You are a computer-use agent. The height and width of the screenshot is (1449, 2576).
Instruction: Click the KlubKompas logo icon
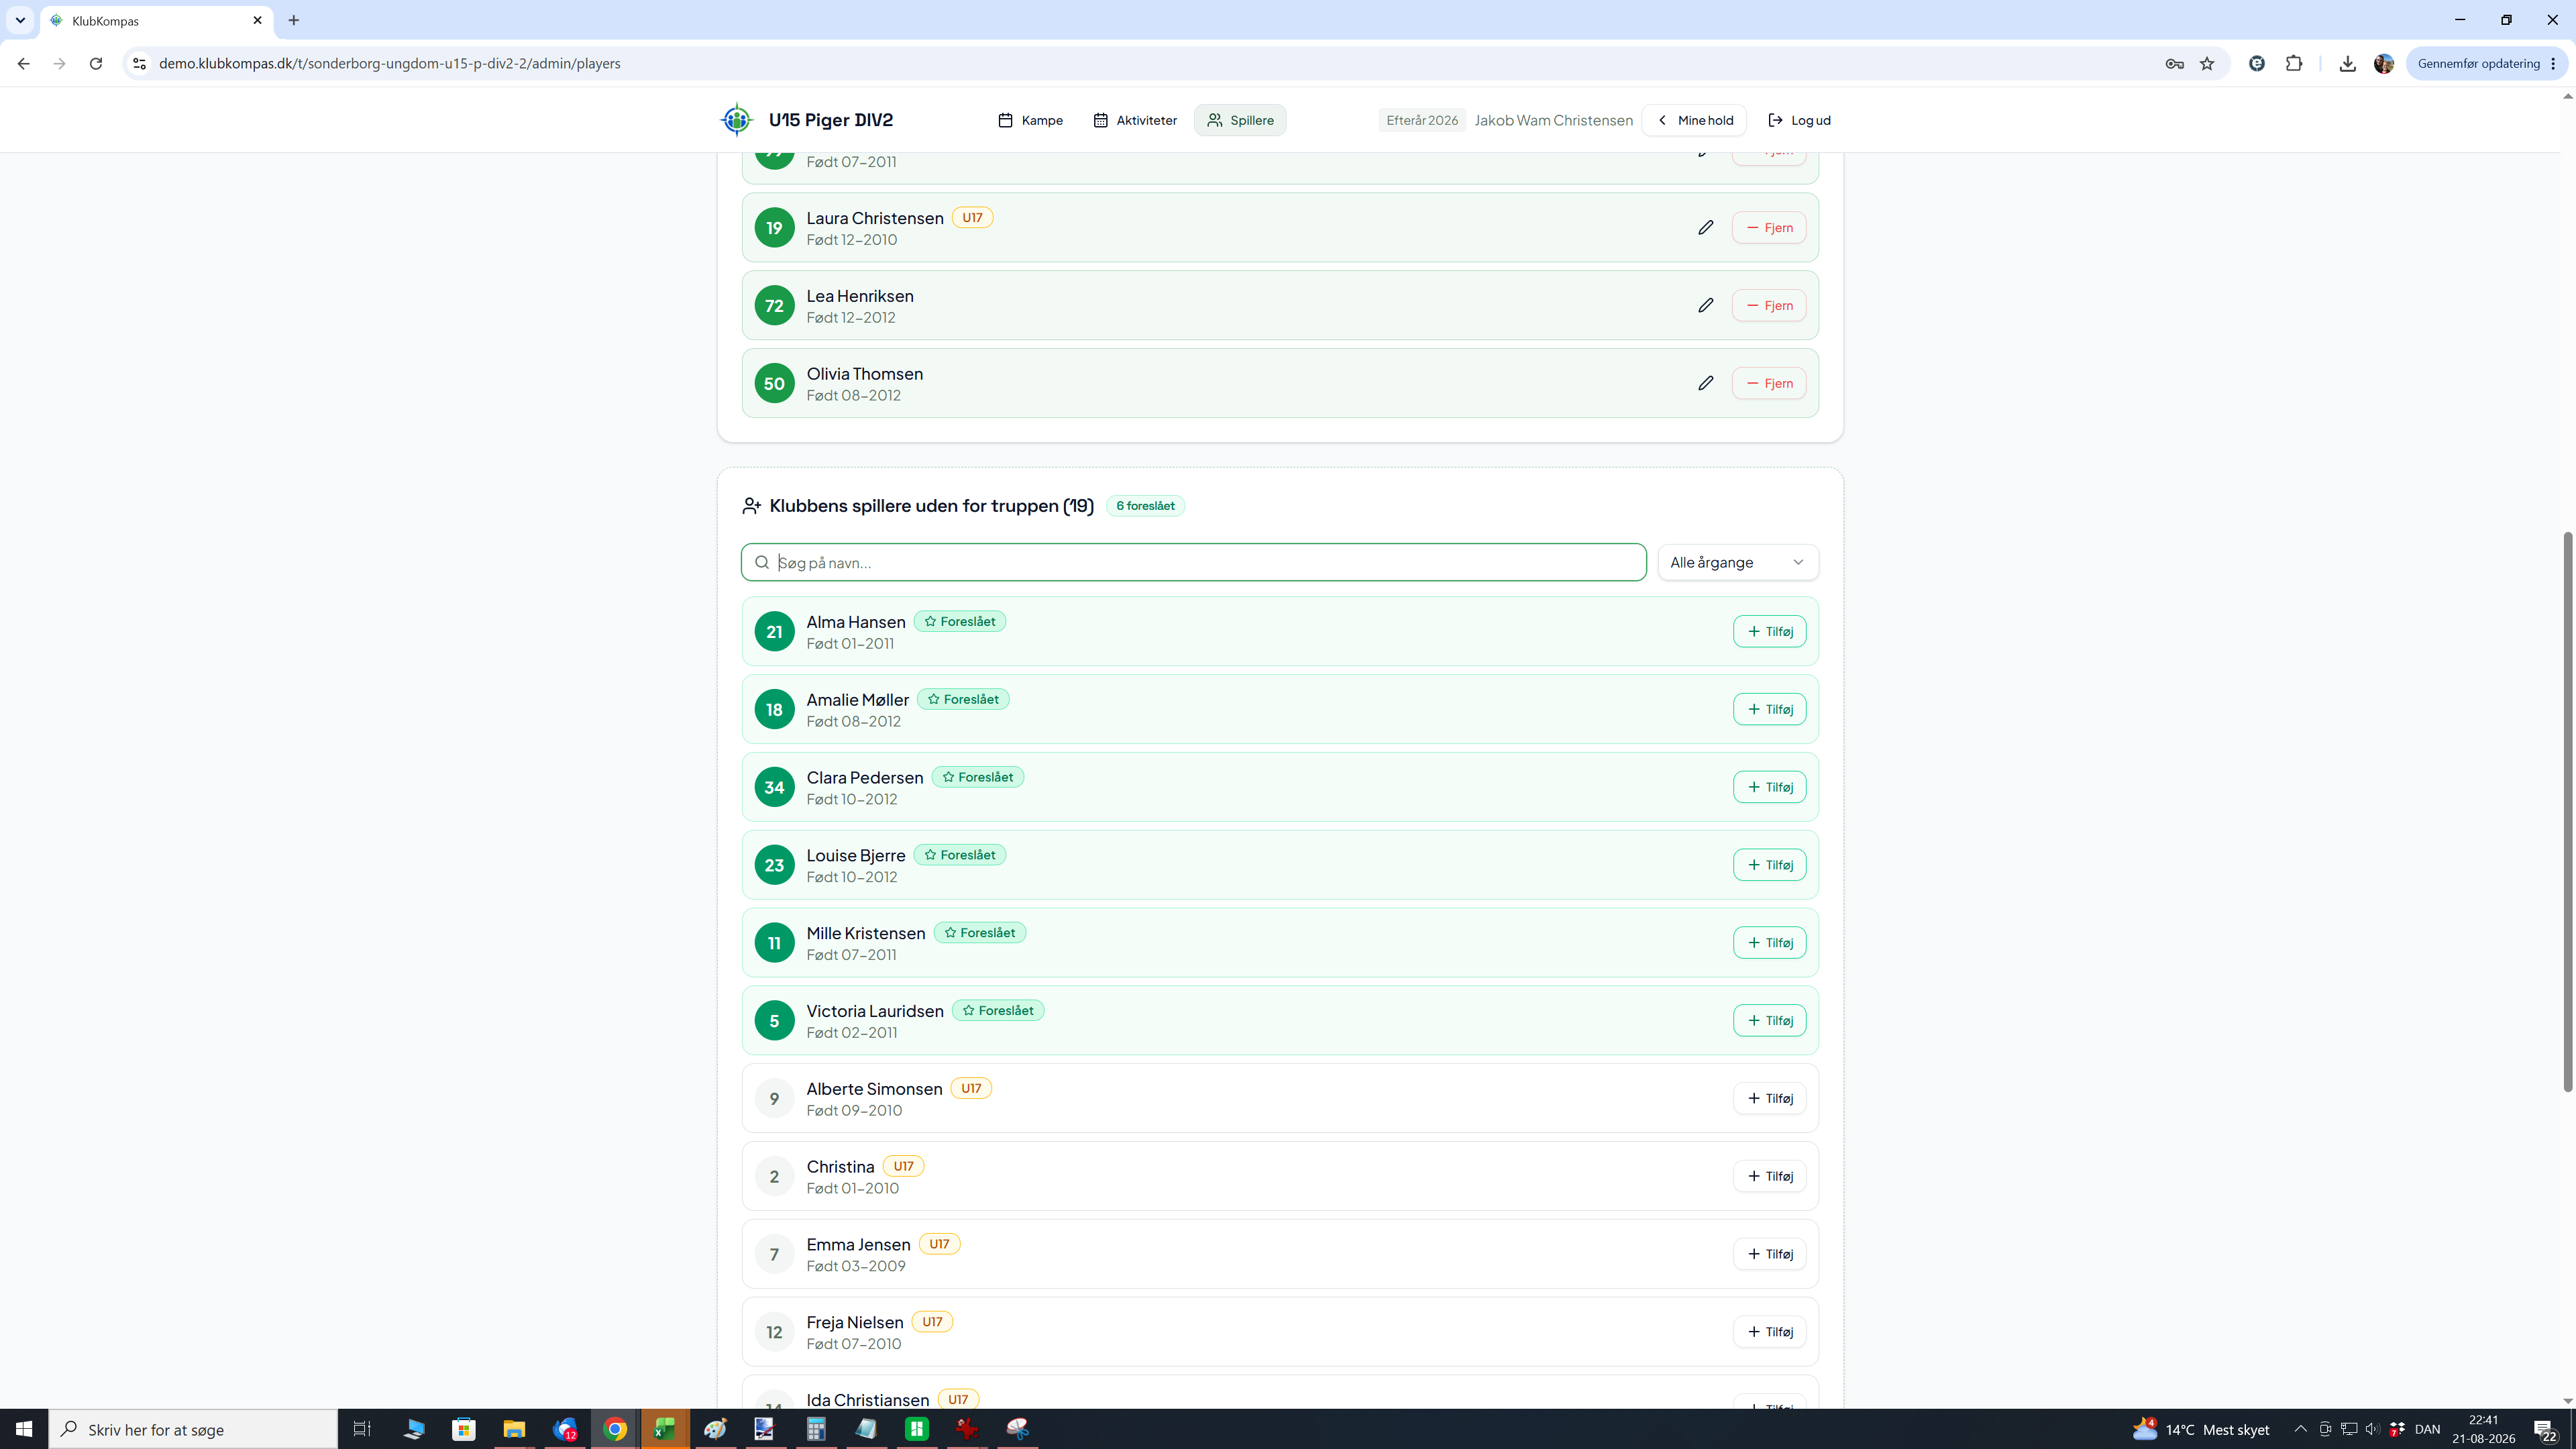point(737,120)
